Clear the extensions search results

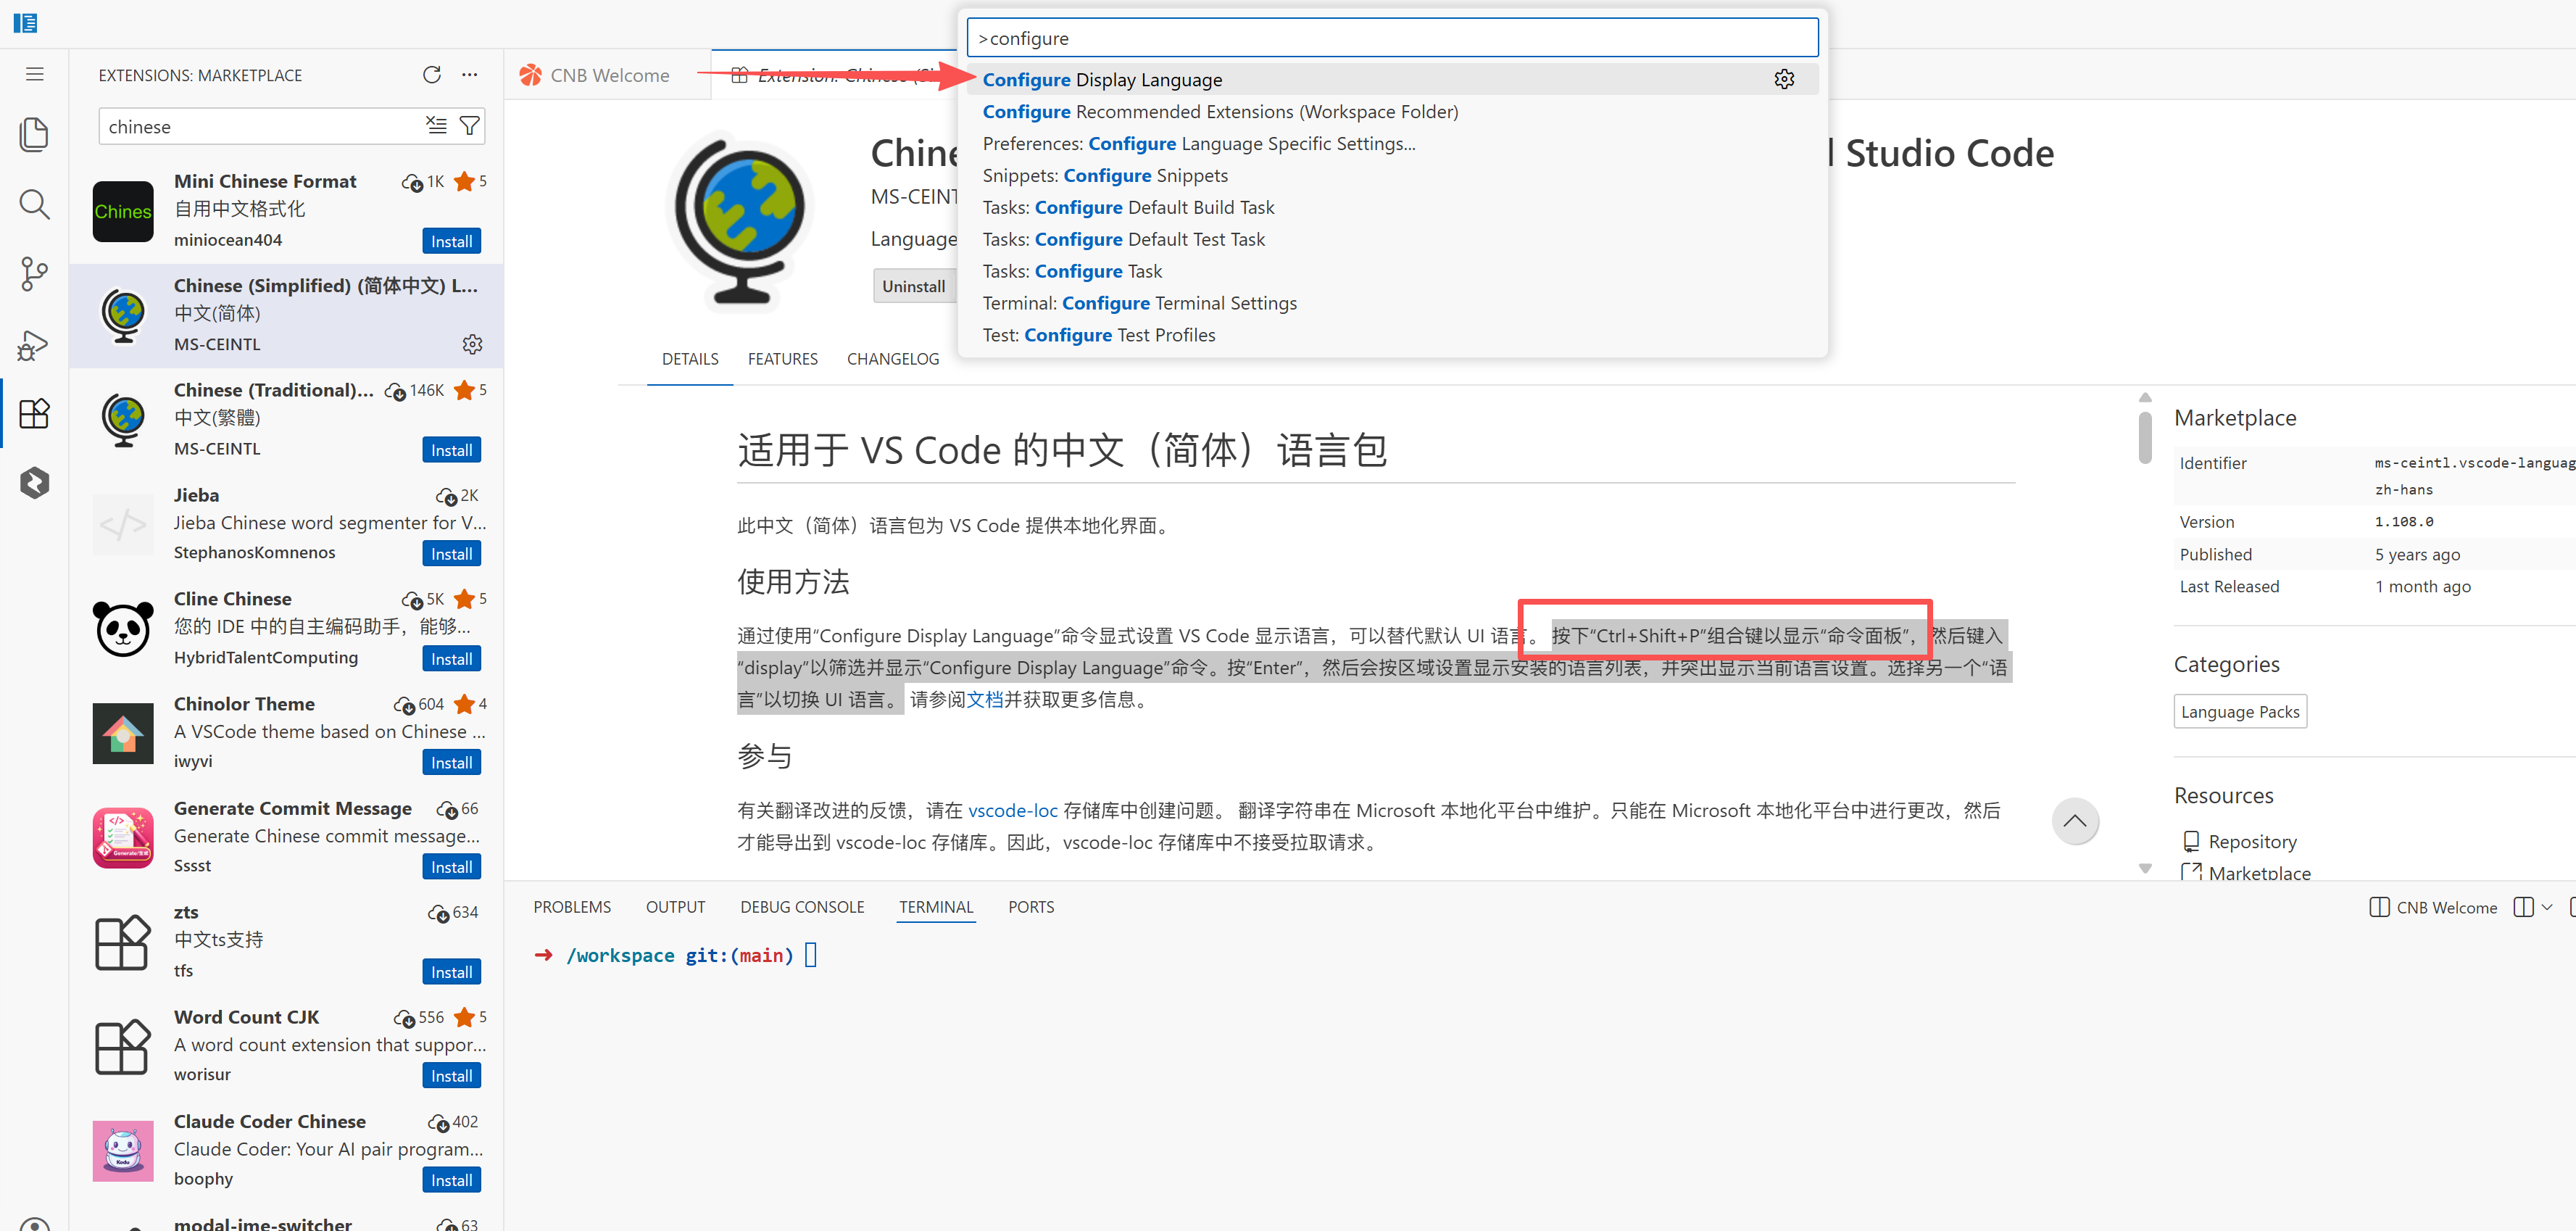tap(436, 126)
